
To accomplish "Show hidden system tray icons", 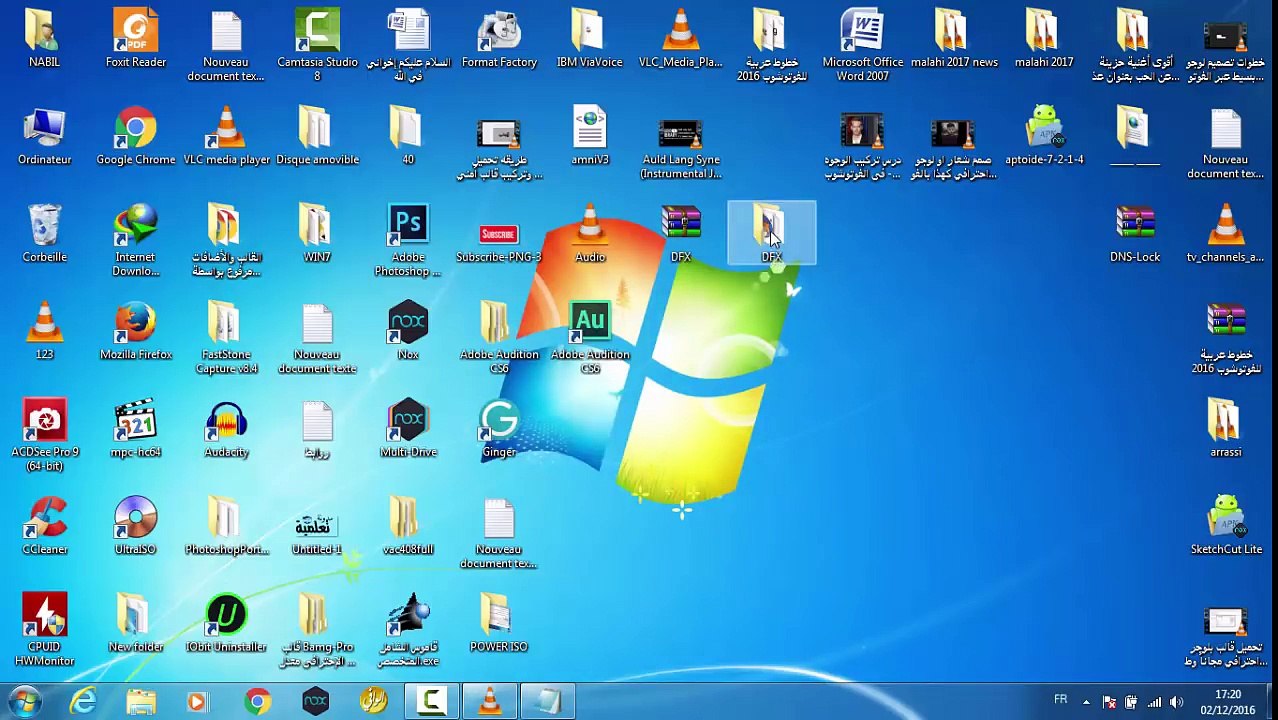I will pyautogui.click(x=1086, y=703).
